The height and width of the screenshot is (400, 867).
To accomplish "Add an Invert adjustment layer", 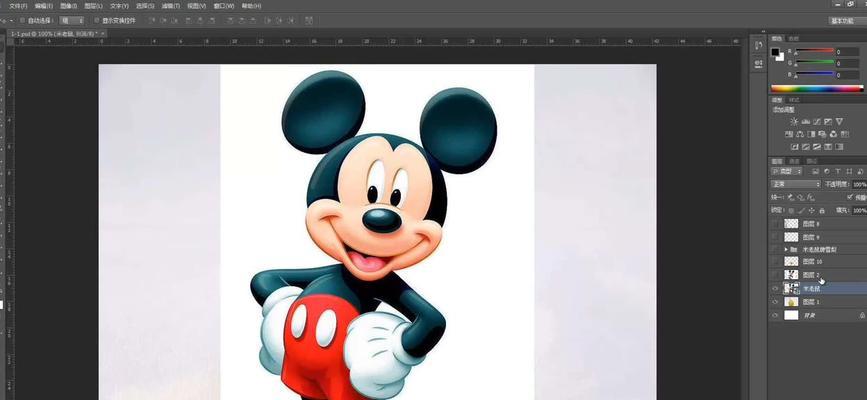I will (795, 147).
